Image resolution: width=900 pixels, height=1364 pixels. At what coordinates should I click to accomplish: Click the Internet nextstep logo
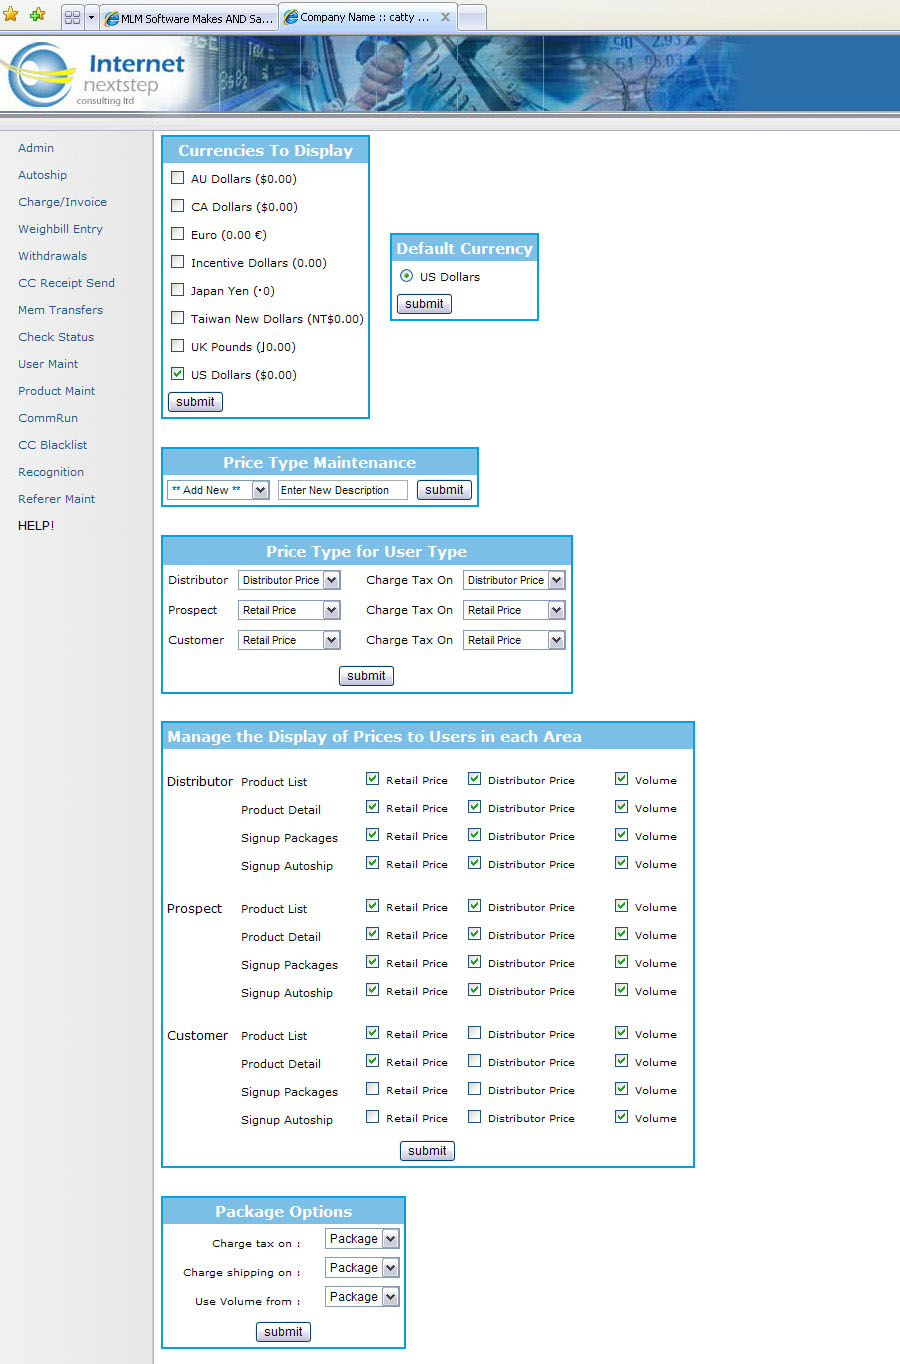click(95, 76)
